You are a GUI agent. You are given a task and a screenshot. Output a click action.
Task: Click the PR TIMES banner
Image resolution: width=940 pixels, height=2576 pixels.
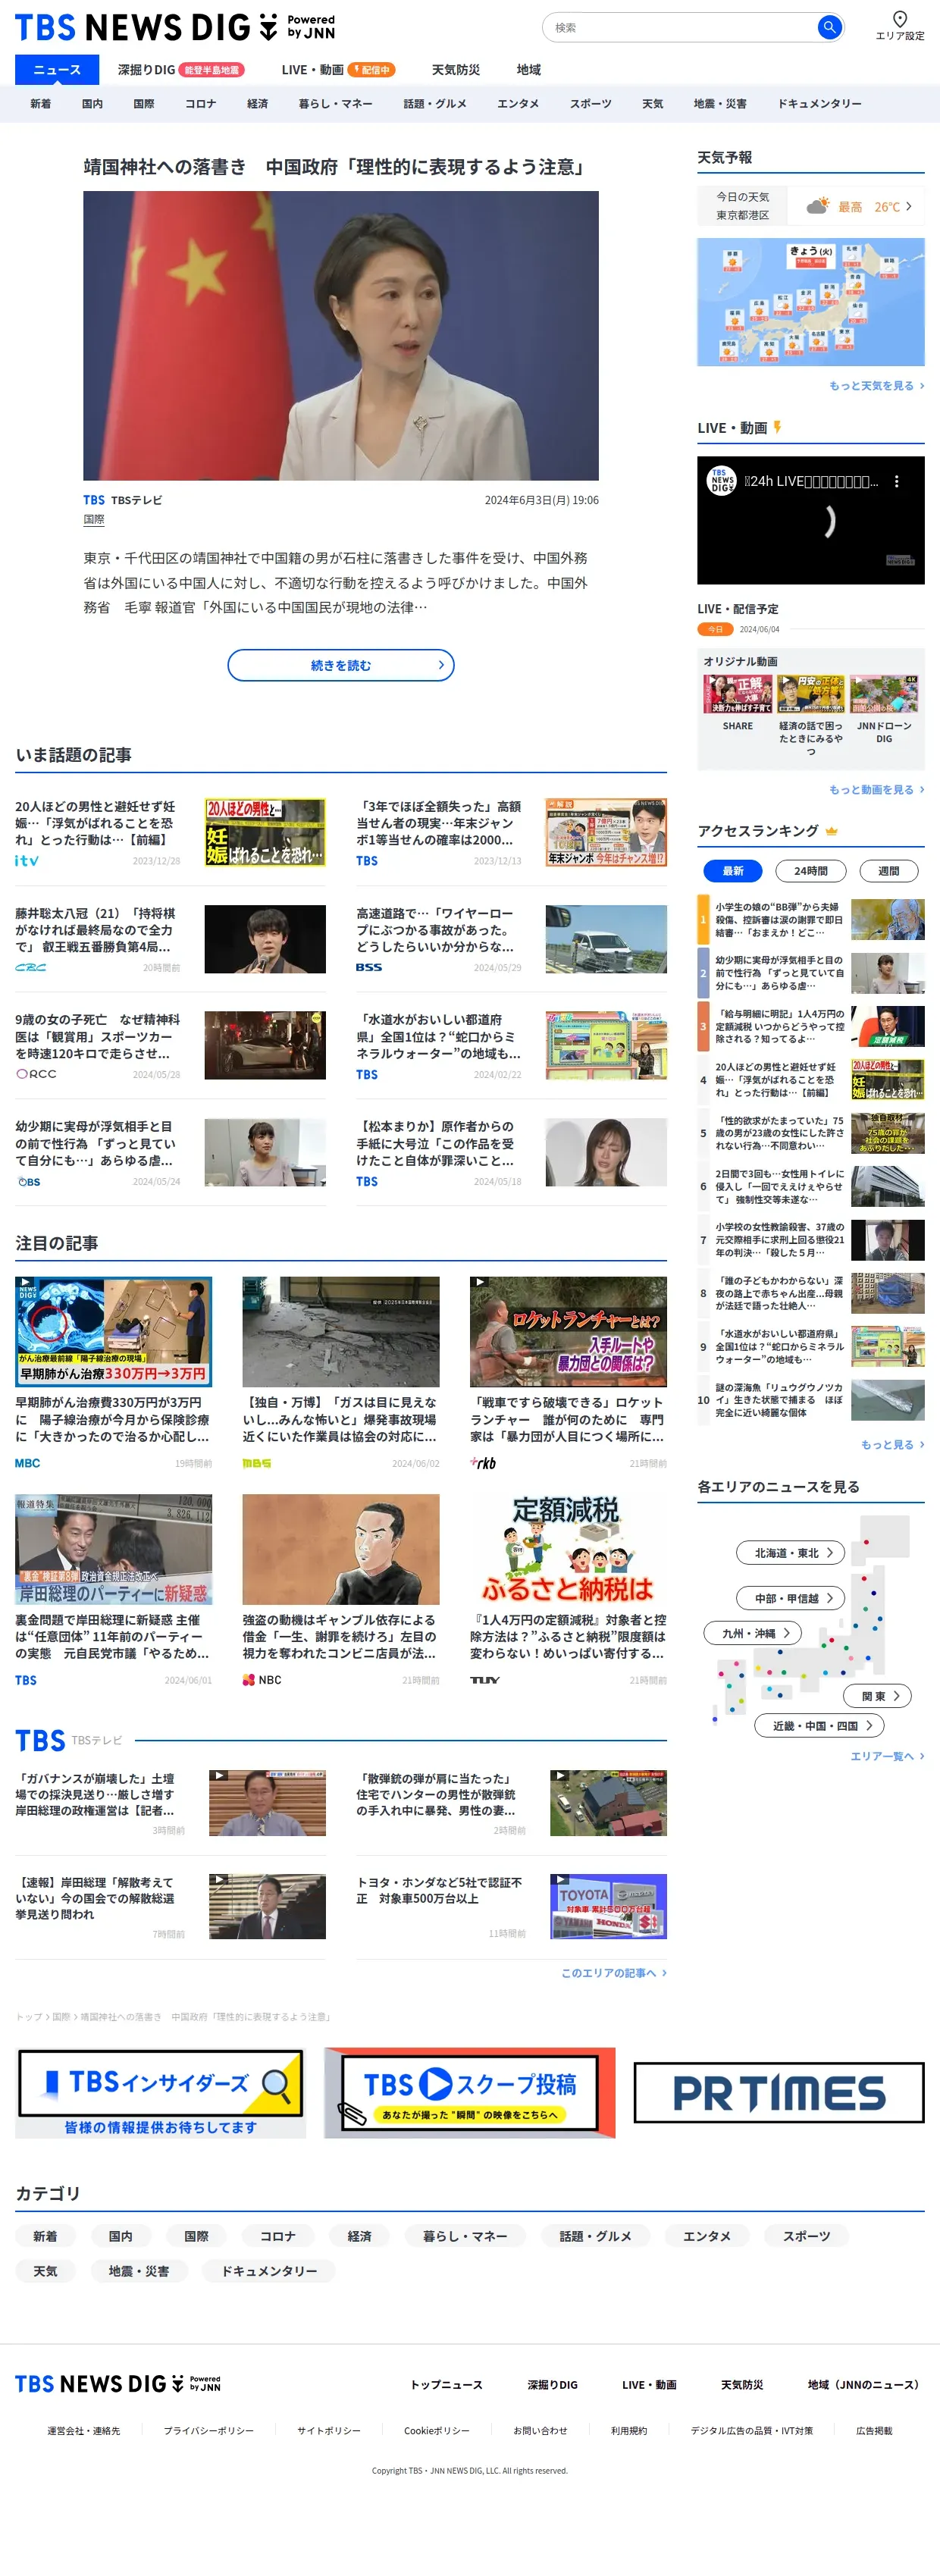coord(779,2092)
